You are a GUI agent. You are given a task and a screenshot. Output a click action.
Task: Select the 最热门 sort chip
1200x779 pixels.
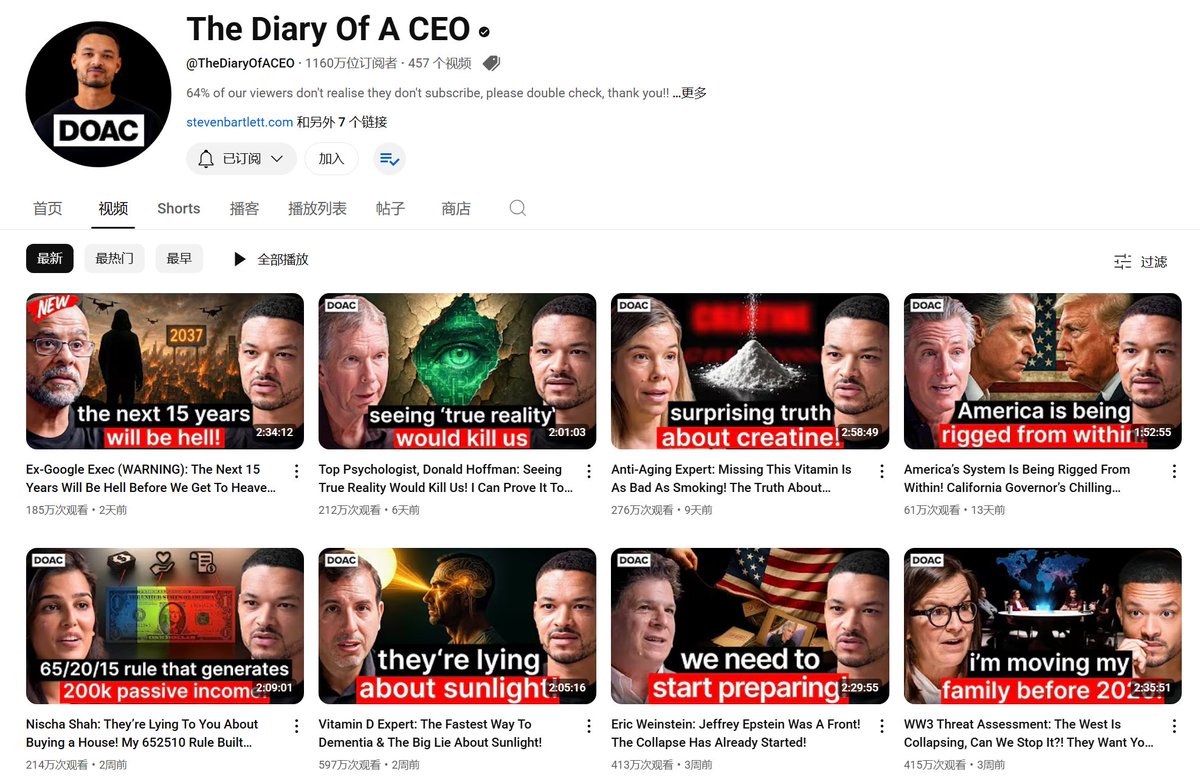114,259
